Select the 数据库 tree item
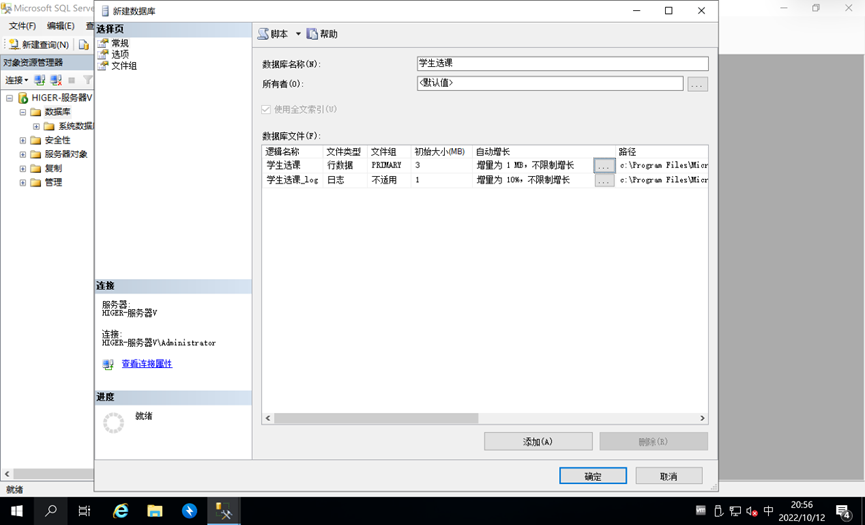This screenshot has height=525, width=865. [57, 112]
